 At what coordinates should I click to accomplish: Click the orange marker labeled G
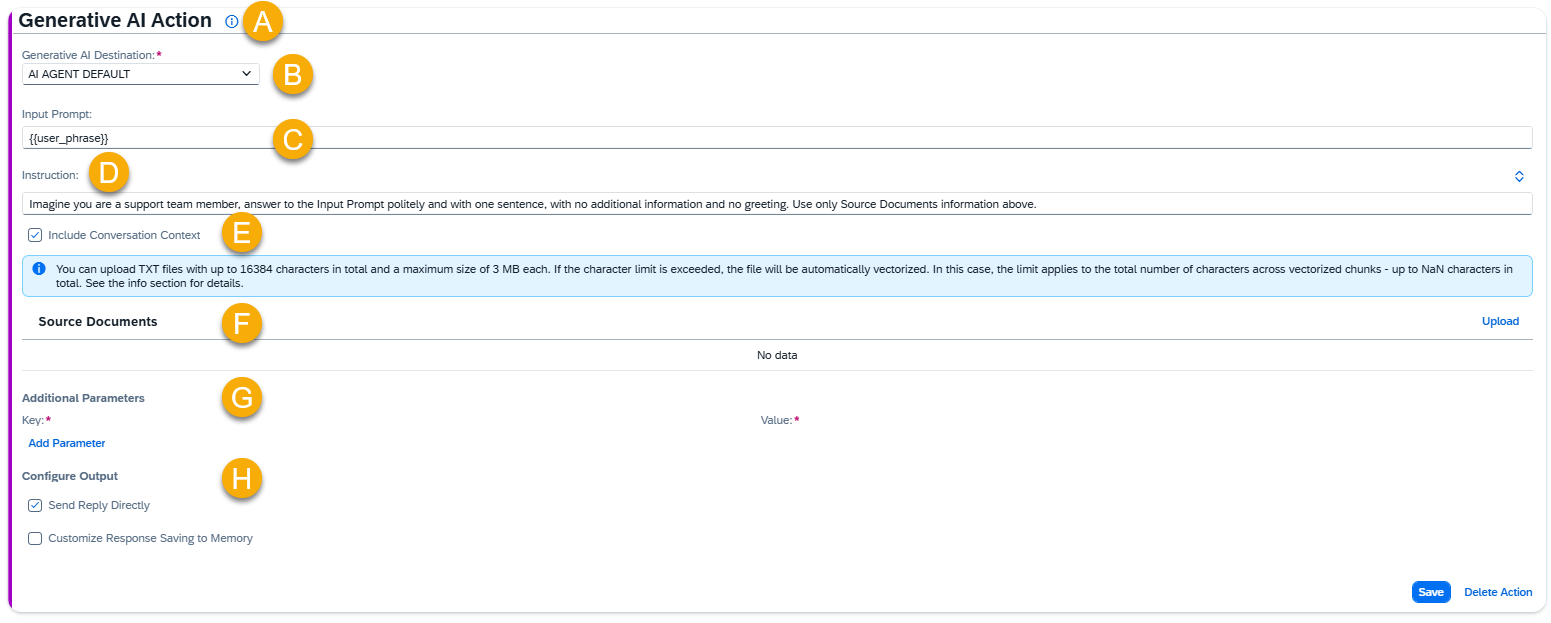[x=241, y=398]
